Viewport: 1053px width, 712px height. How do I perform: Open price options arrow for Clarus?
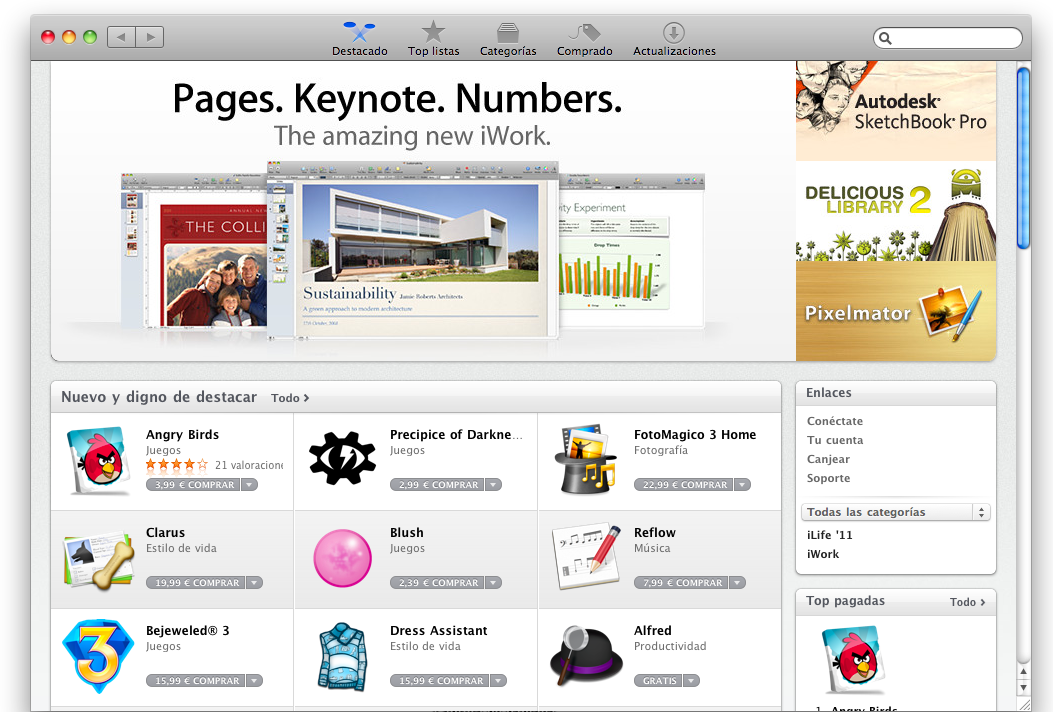coord(254,582)
